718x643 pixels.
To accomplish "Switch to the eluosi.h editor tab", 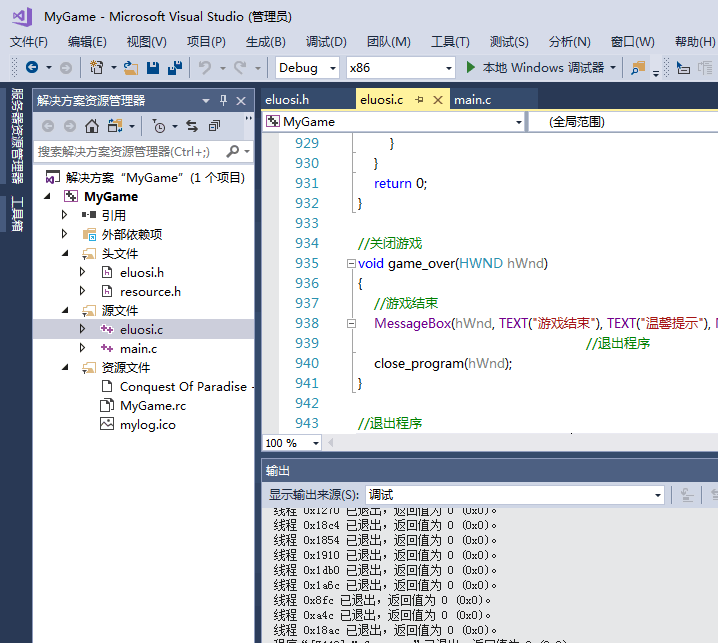I will click(287, 100).
